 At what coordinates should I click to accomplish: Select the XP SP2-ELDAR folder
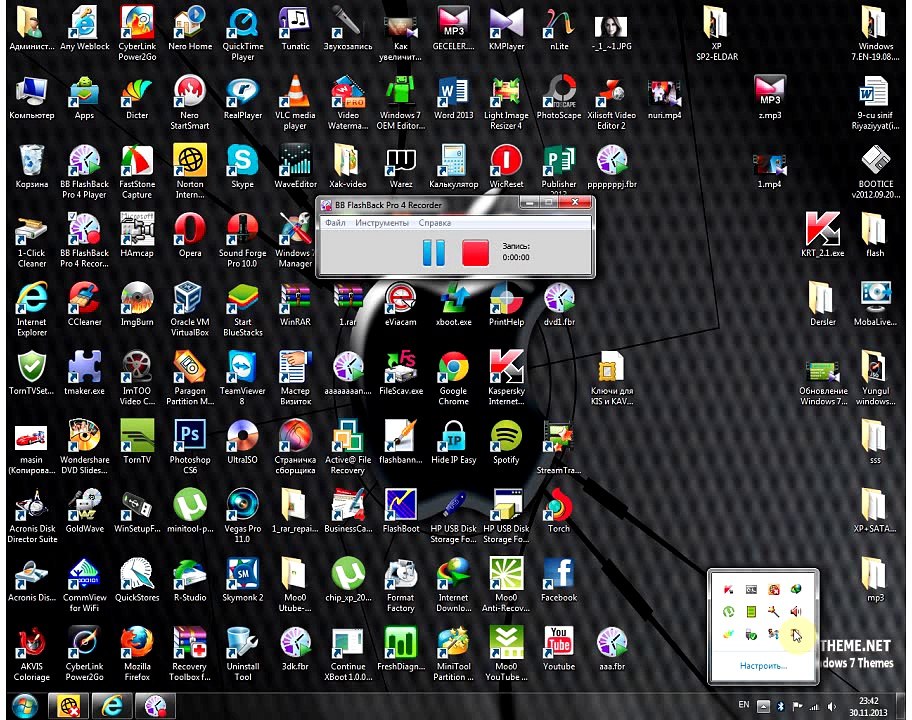click(717, 34)
